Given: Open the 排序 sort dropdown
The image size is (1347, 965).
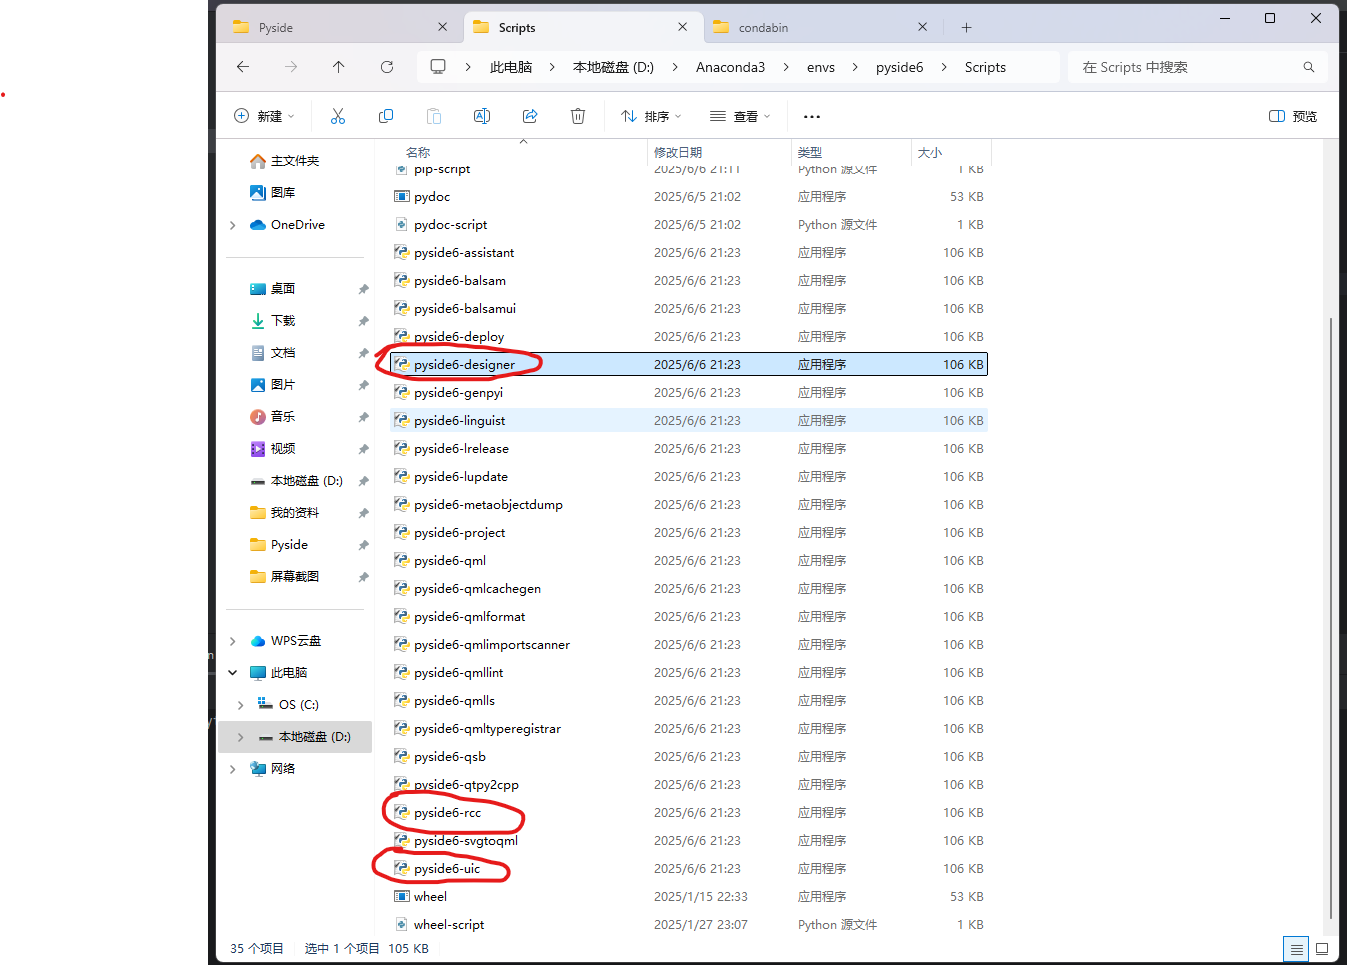Looking at the screenshot, I should (651, 116).
